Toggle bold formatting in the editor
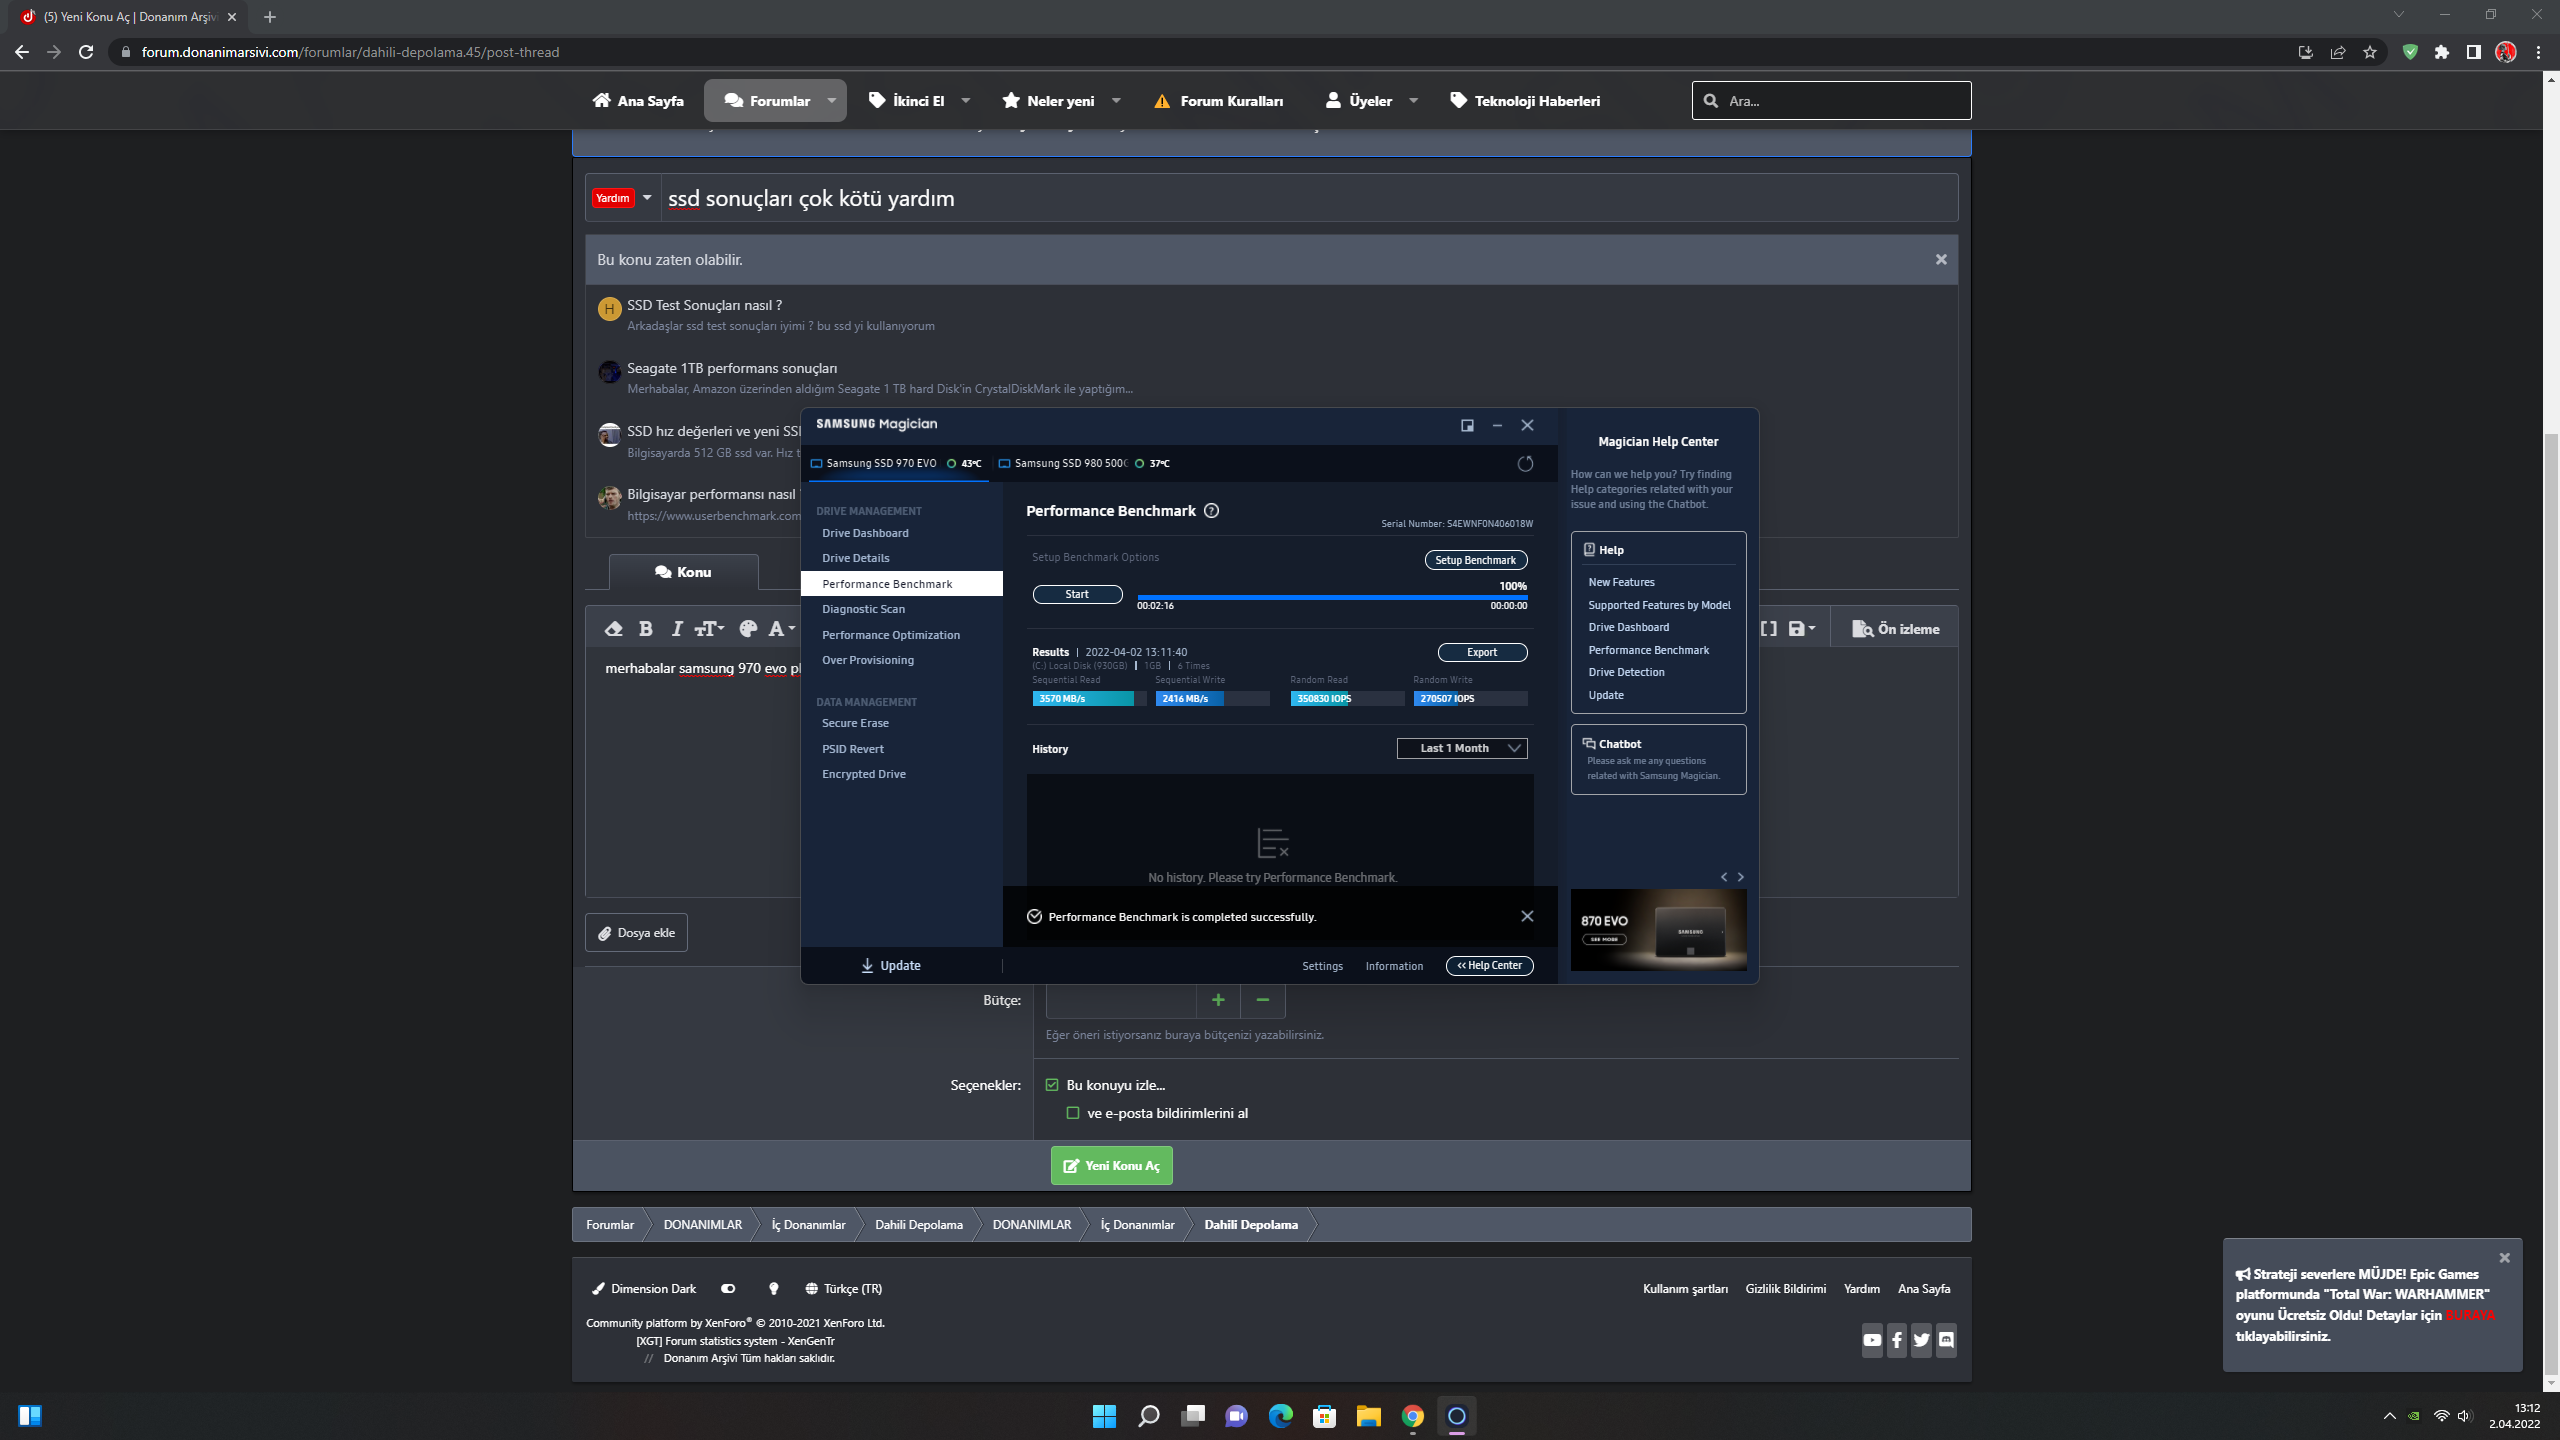This screenshot has width=2560, height=1440. point(646,629)
